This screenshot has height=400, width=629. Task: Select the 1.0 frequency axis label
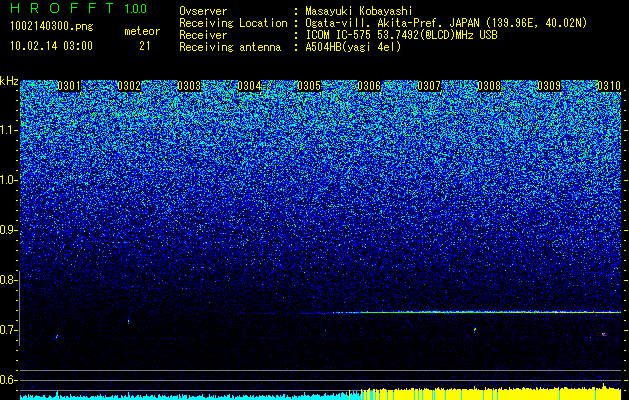click(8, 180)
